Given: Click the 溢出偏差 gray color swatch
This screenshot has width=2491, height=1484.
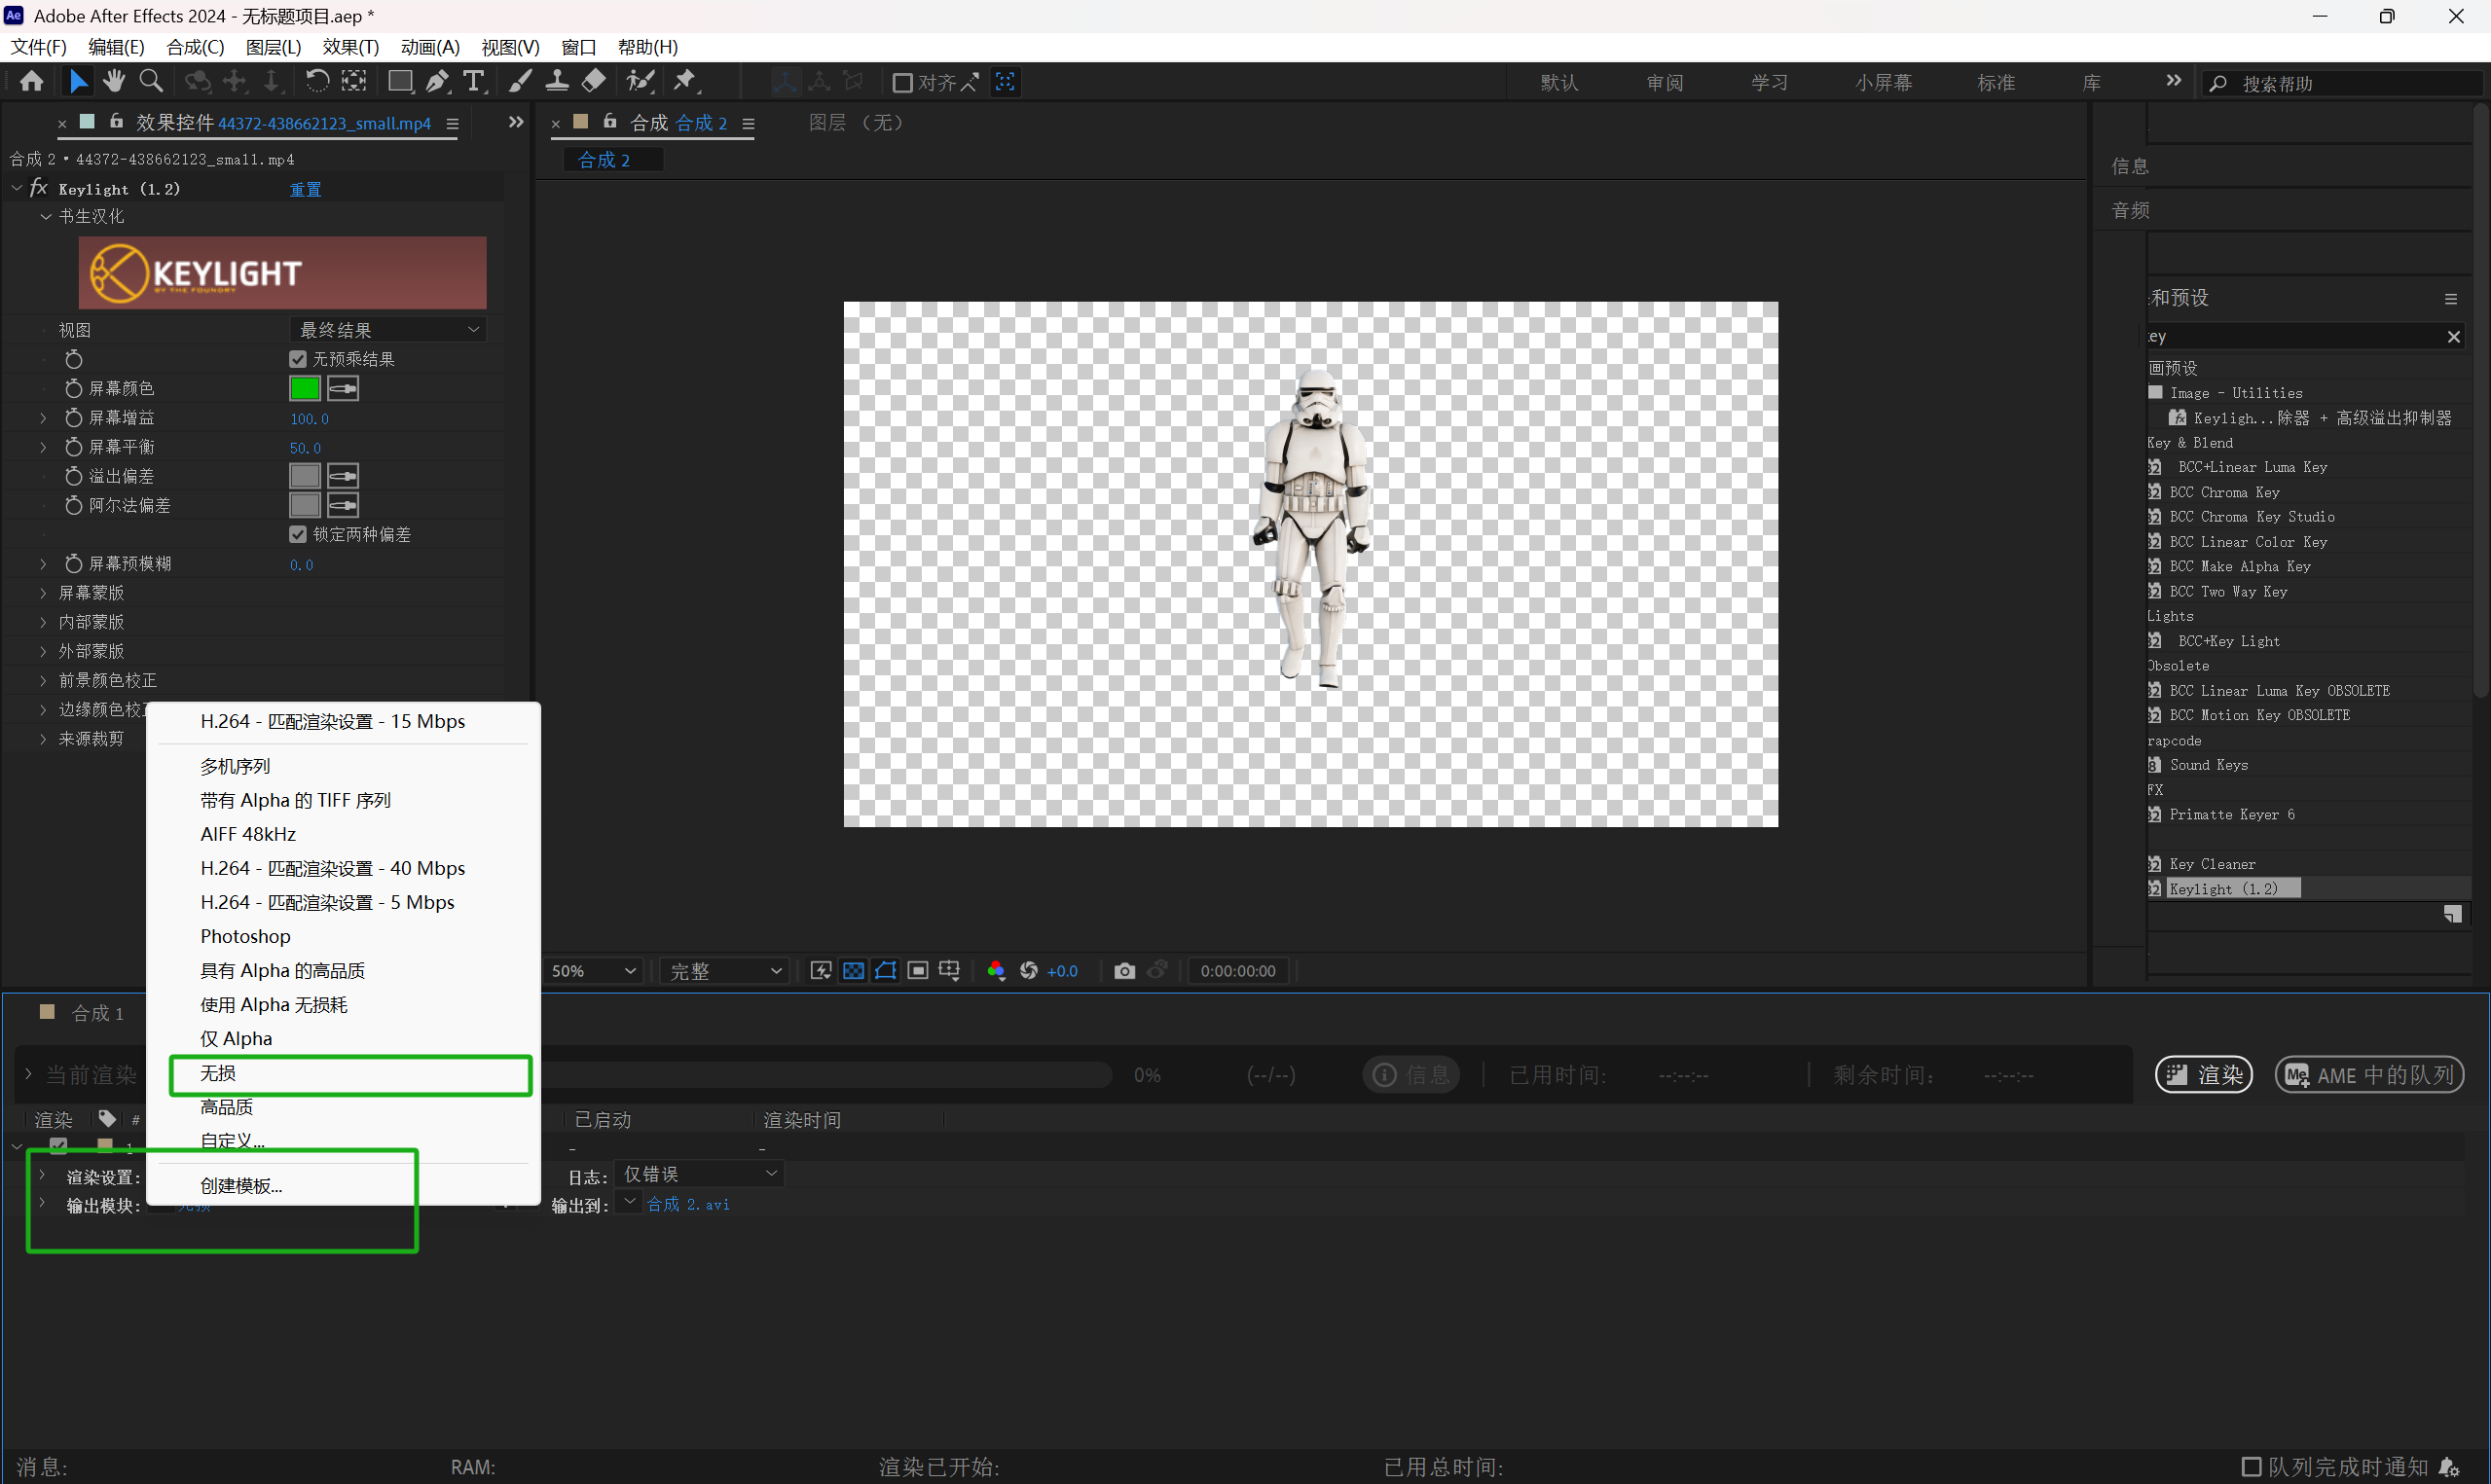Looking at the screenshot, I should (305, 476).
